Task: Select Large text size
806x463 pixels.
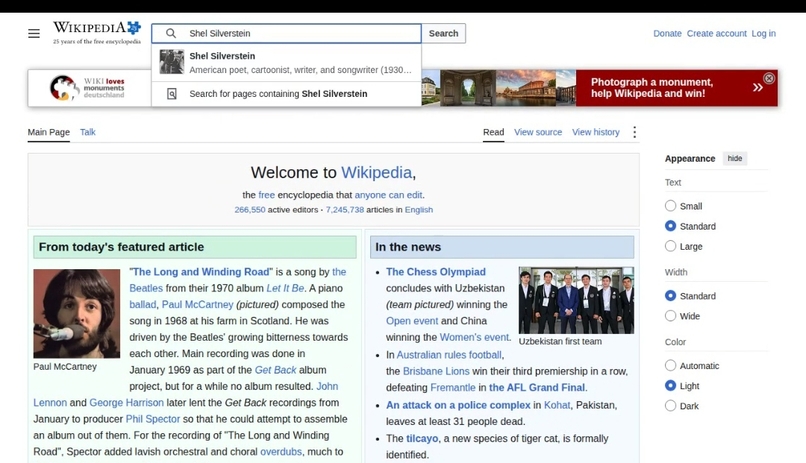Action: (x=670, y=246)
